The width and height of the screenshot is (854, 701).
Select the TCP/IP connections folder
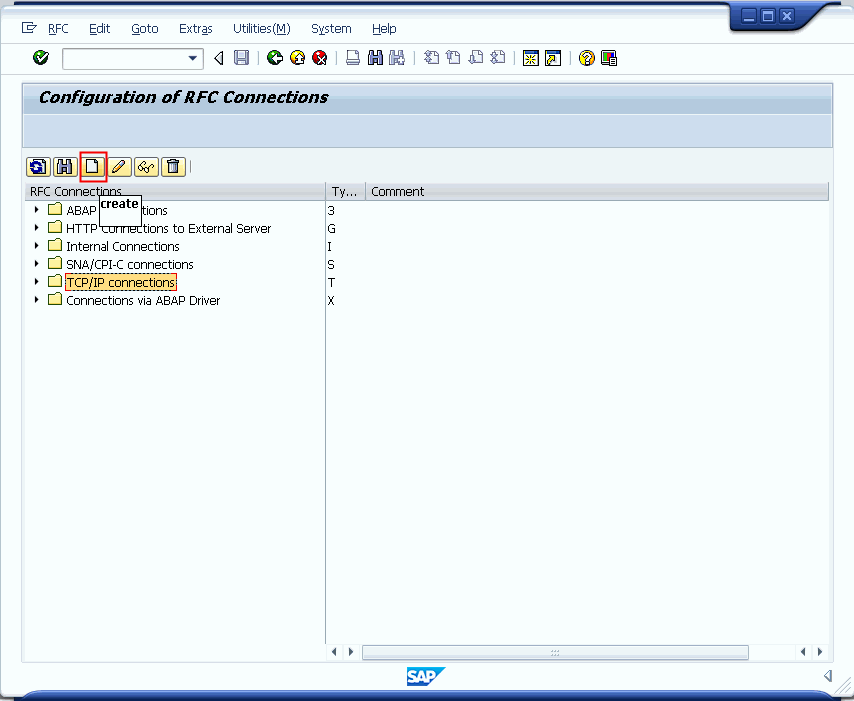[x=120, y=282]
